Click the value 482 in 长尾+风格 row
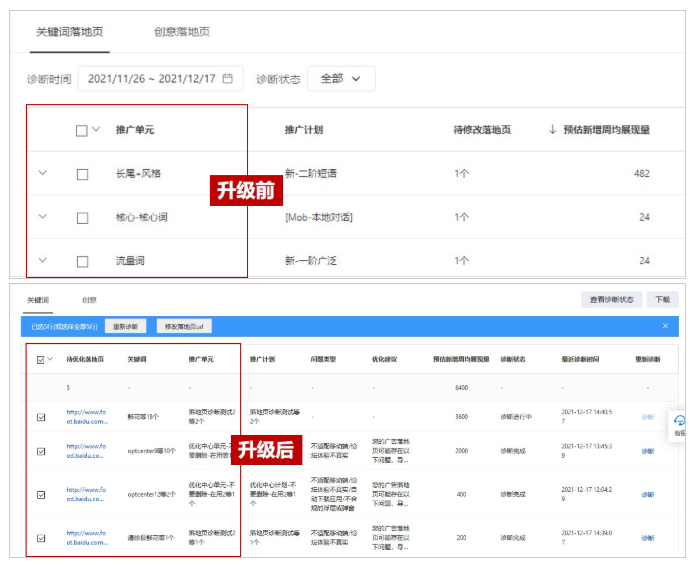The height and width of the screenshot is (565, 693). [x=642, y=173]
